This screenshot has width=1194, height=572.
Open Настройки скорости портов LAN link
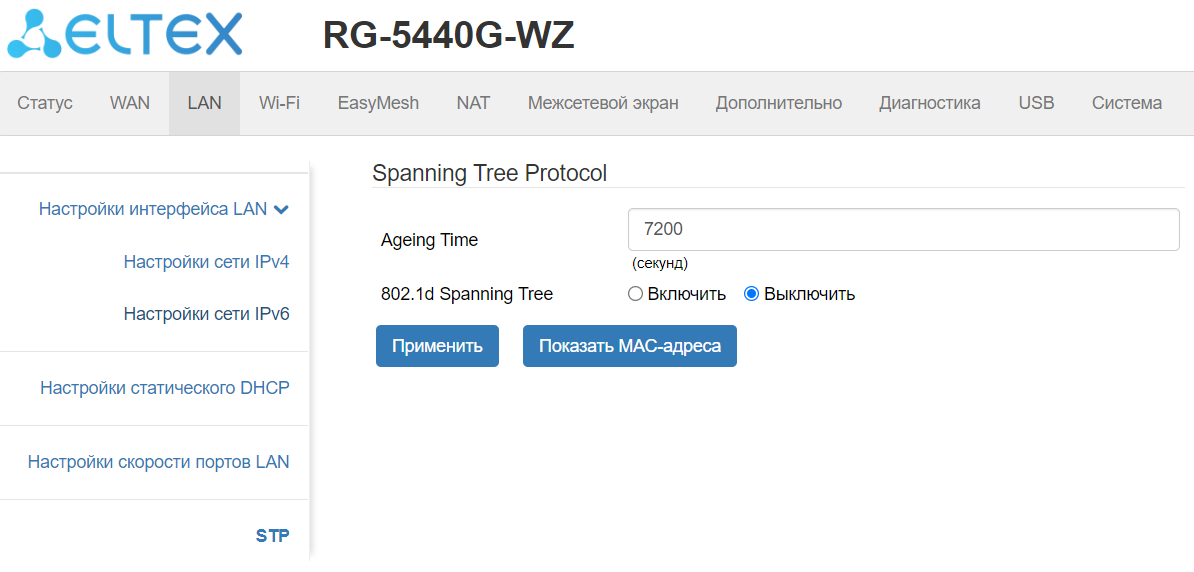point(159,462)
